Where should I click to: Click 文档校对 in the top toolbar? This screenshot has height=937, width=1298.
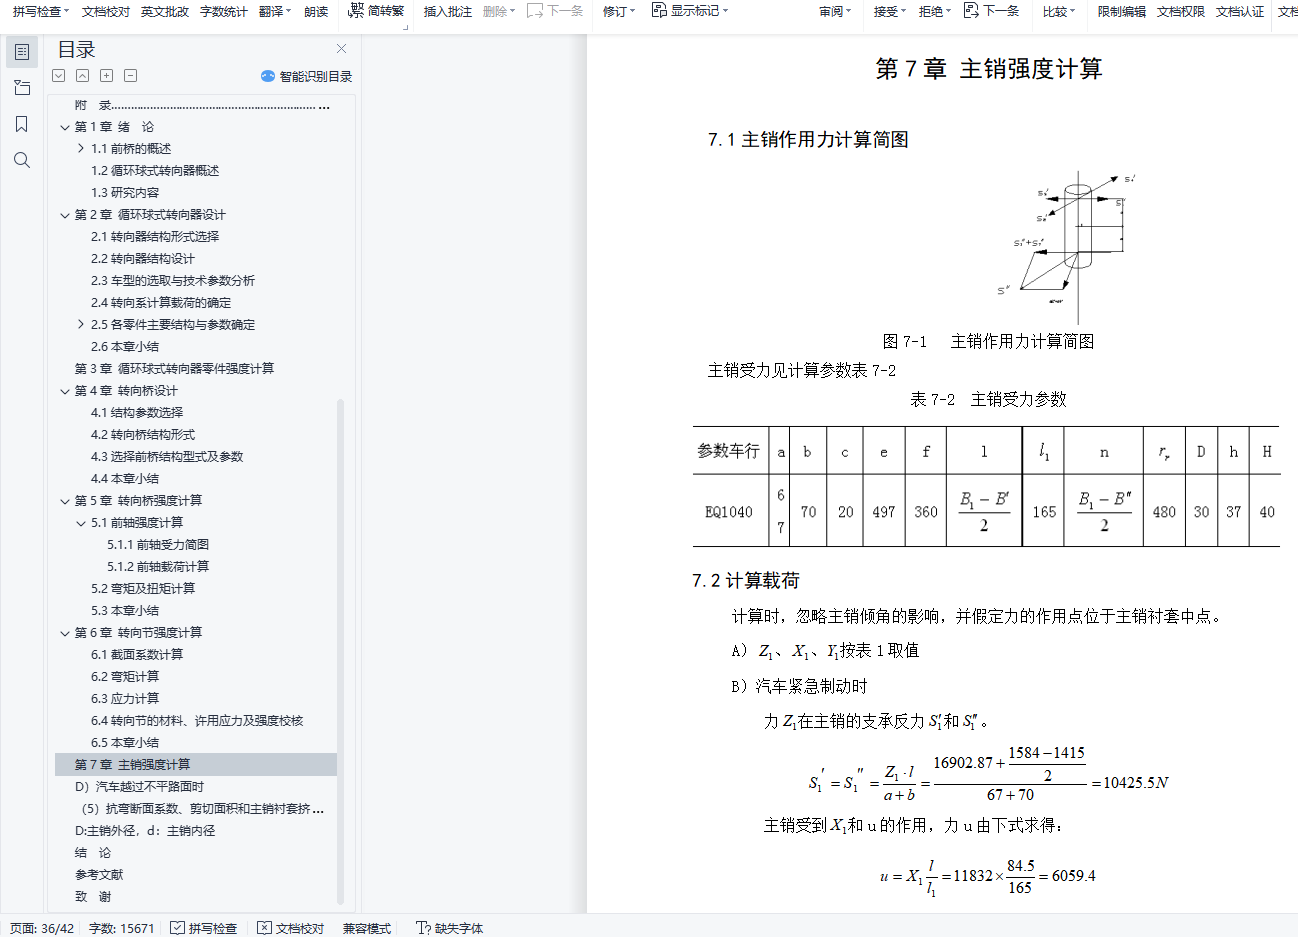pos(106,11)
